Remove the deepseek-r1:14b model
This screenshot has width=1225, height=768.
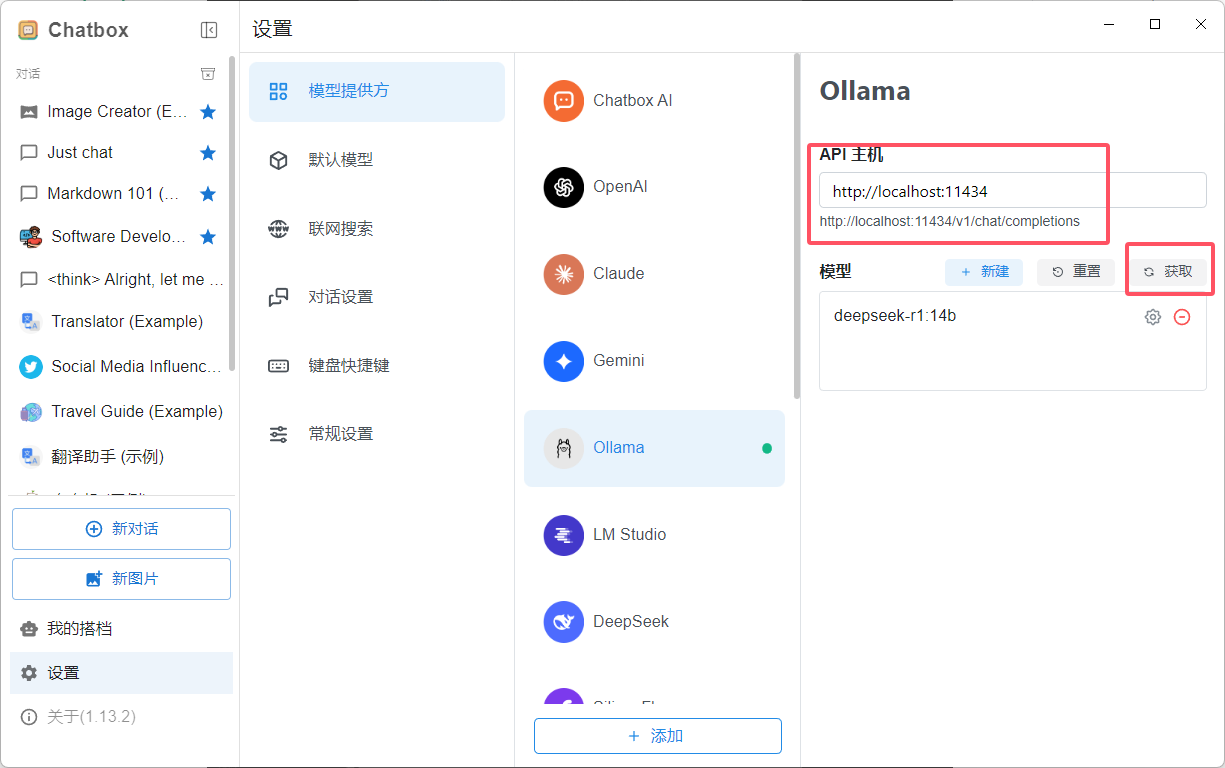1182,317
